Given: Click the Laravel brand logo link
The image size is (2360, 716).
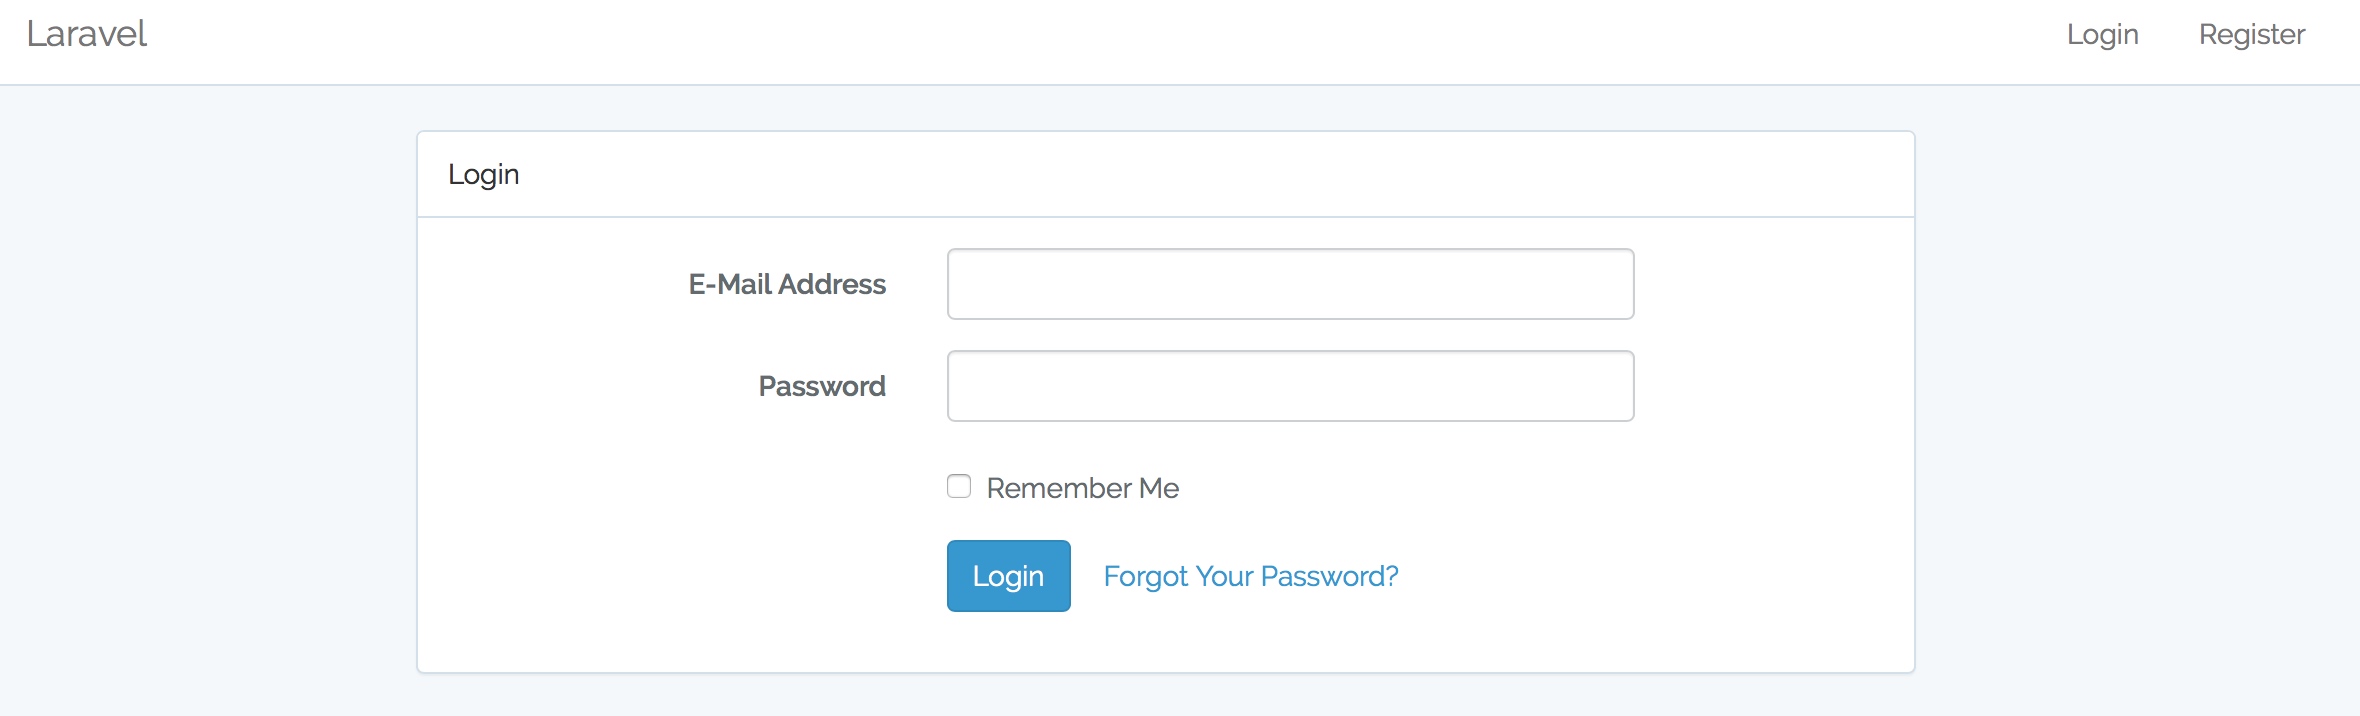Looking at the screenshot, I should 87,34.
